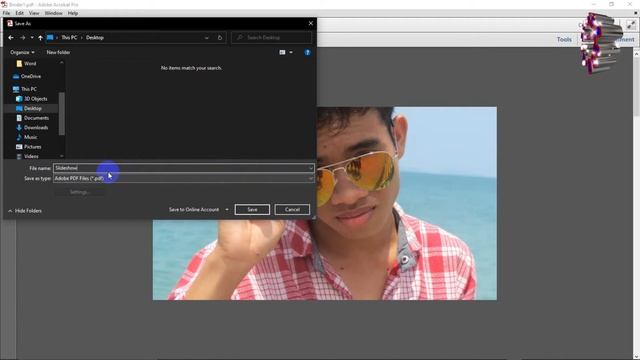Screen dimensions: 640x360
Task: Open Acrobat Edit menu
Action: [20, 13]
